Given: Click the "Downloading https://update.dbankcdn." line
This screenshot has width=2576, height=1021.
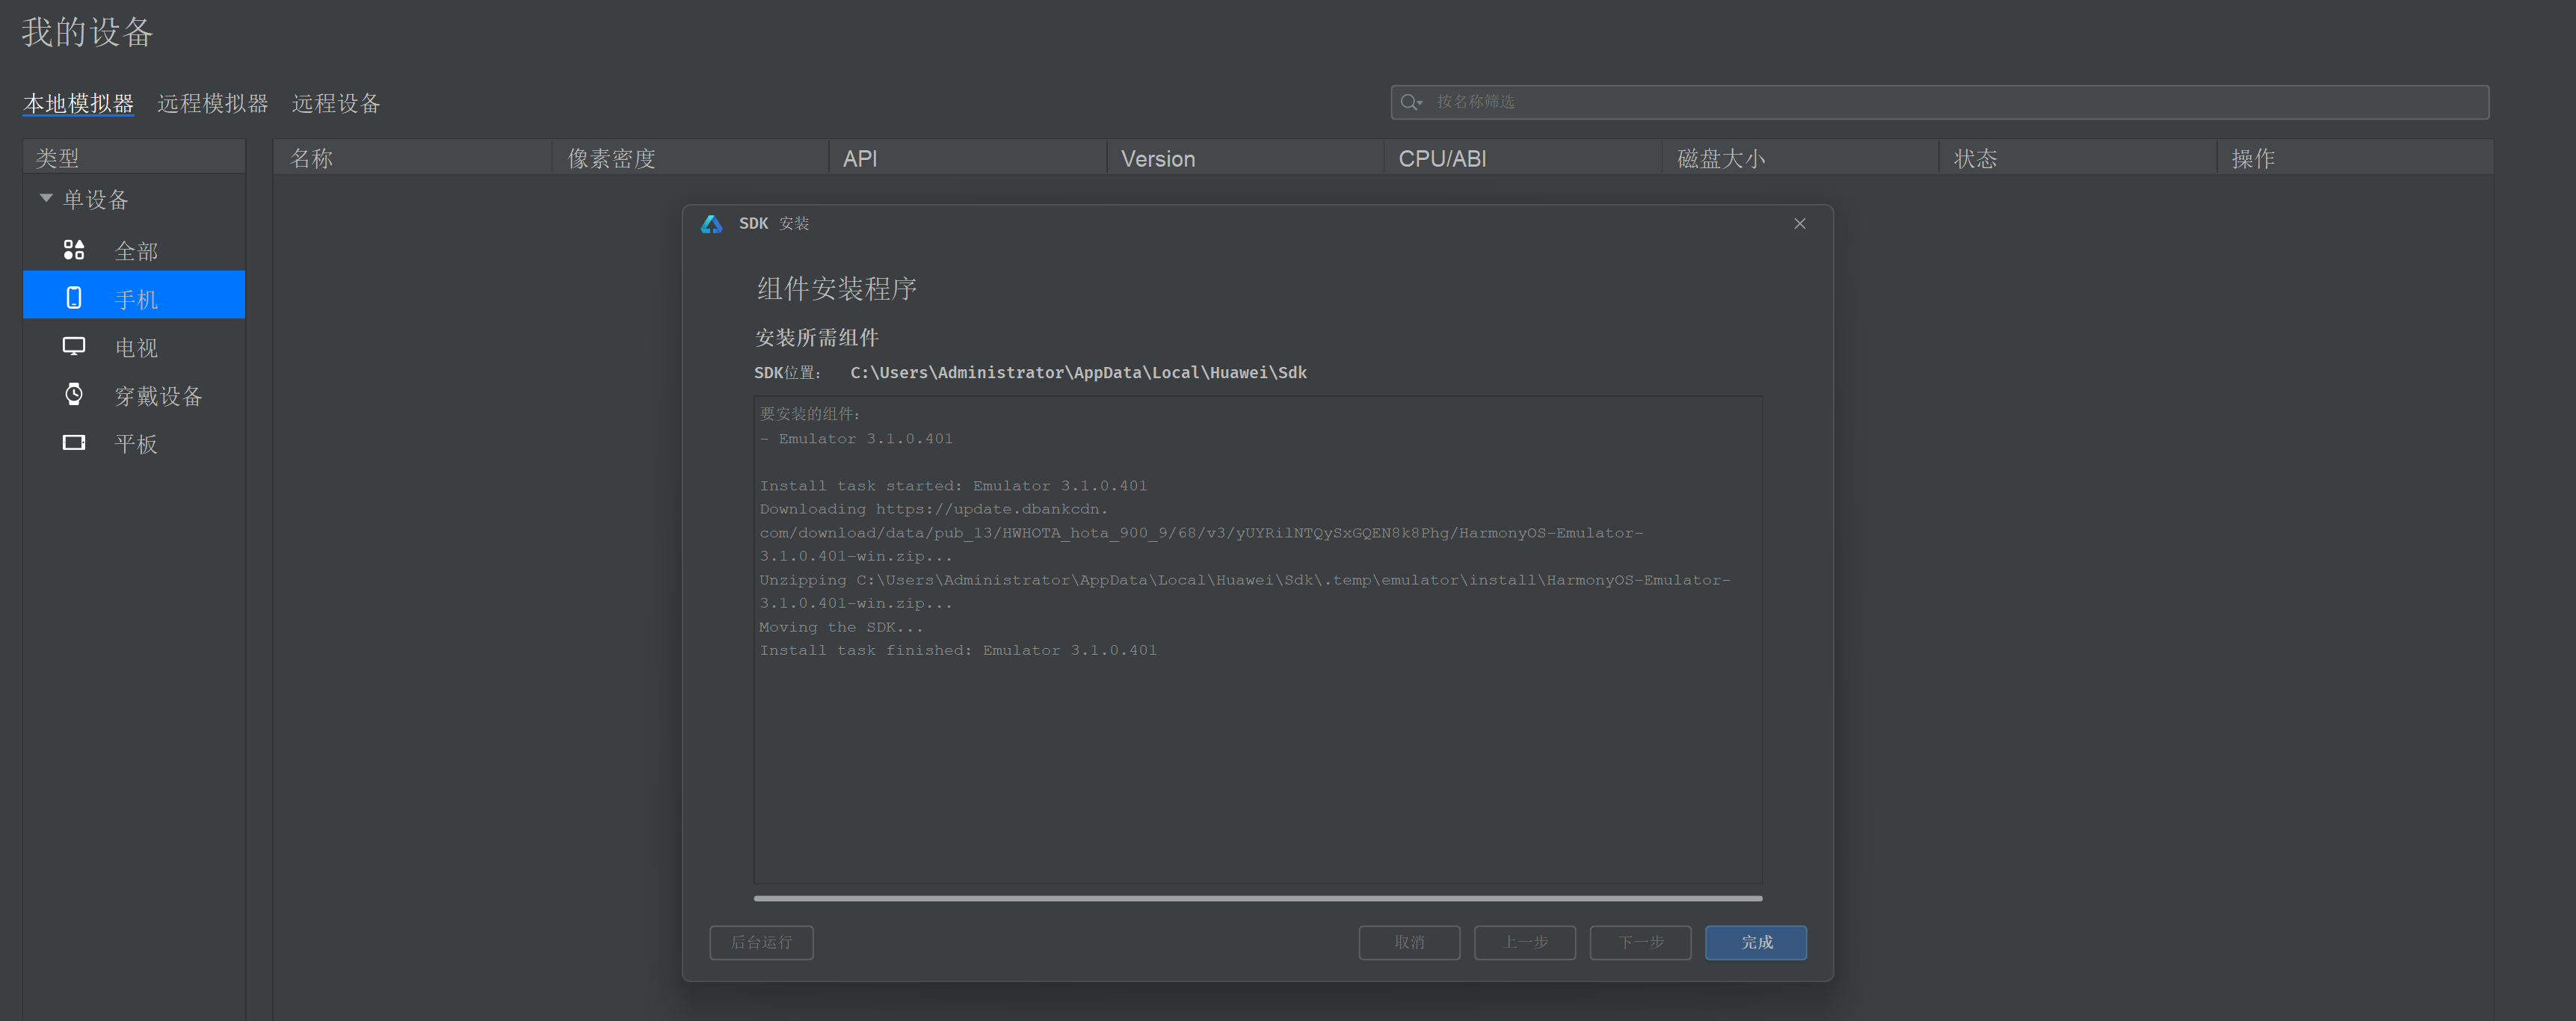Looking at the screenshot, I should [934, 509].
